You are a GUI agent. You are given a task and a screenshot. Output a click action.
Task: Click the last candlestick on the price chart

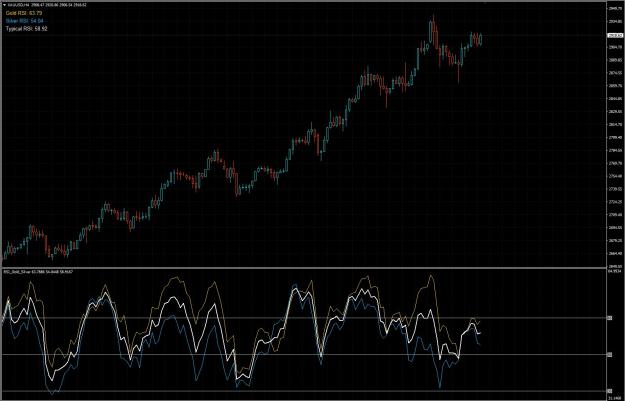pos(481,39)
